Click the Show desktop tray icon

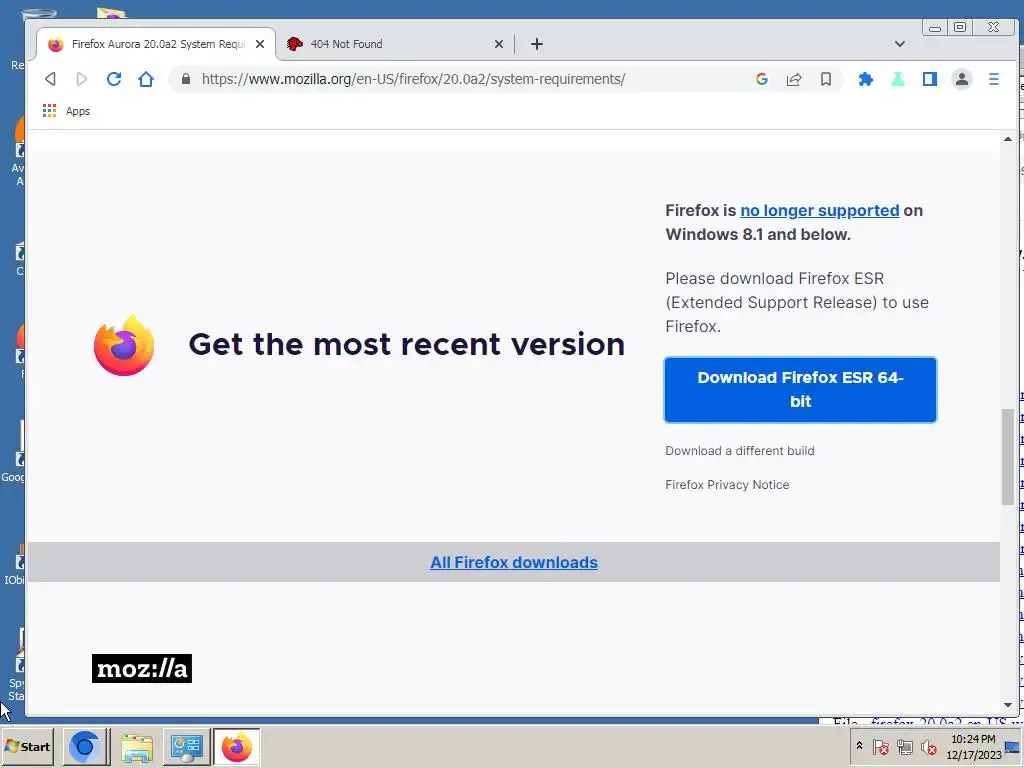tap(1013, 746)
